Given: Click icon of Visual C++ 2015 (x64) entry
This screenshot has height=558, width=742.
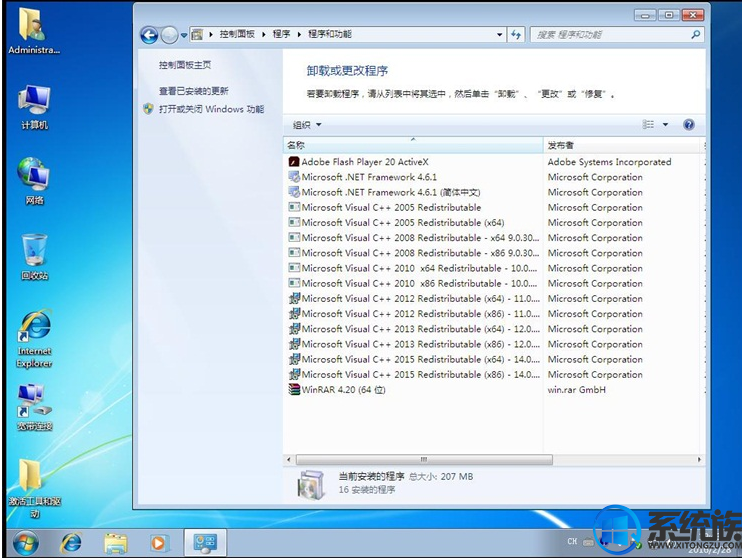Looking at the screenshot, I should point(294,359).
